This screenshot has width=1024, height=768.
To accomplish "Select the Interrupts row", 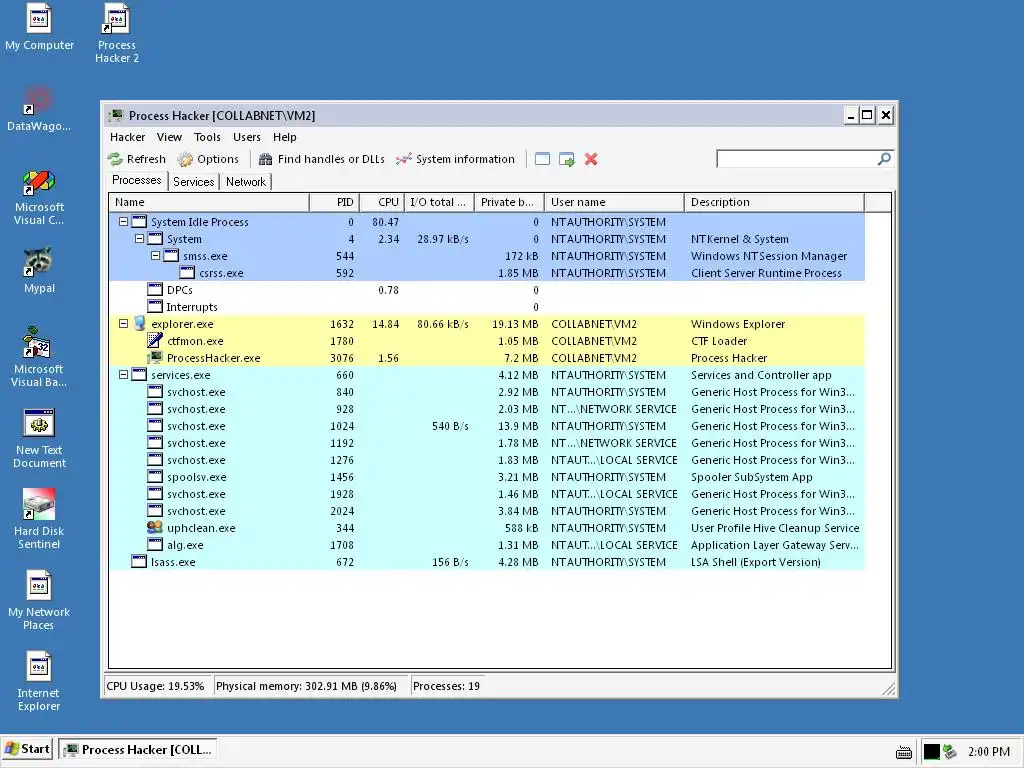I will (487, 307).
